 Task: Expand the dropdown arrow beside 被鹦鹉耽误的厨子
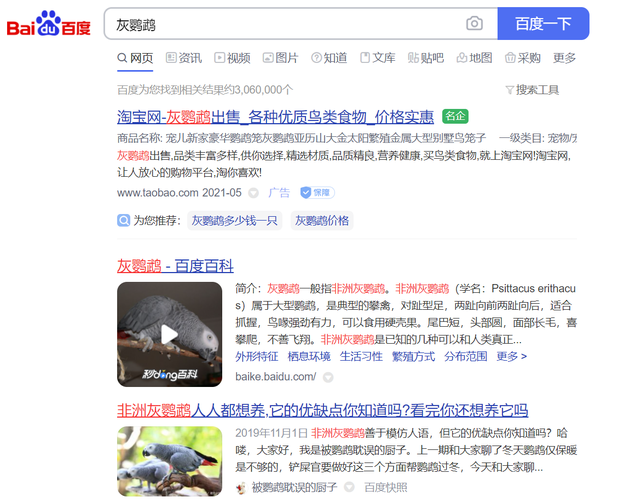tap(349, 487)
